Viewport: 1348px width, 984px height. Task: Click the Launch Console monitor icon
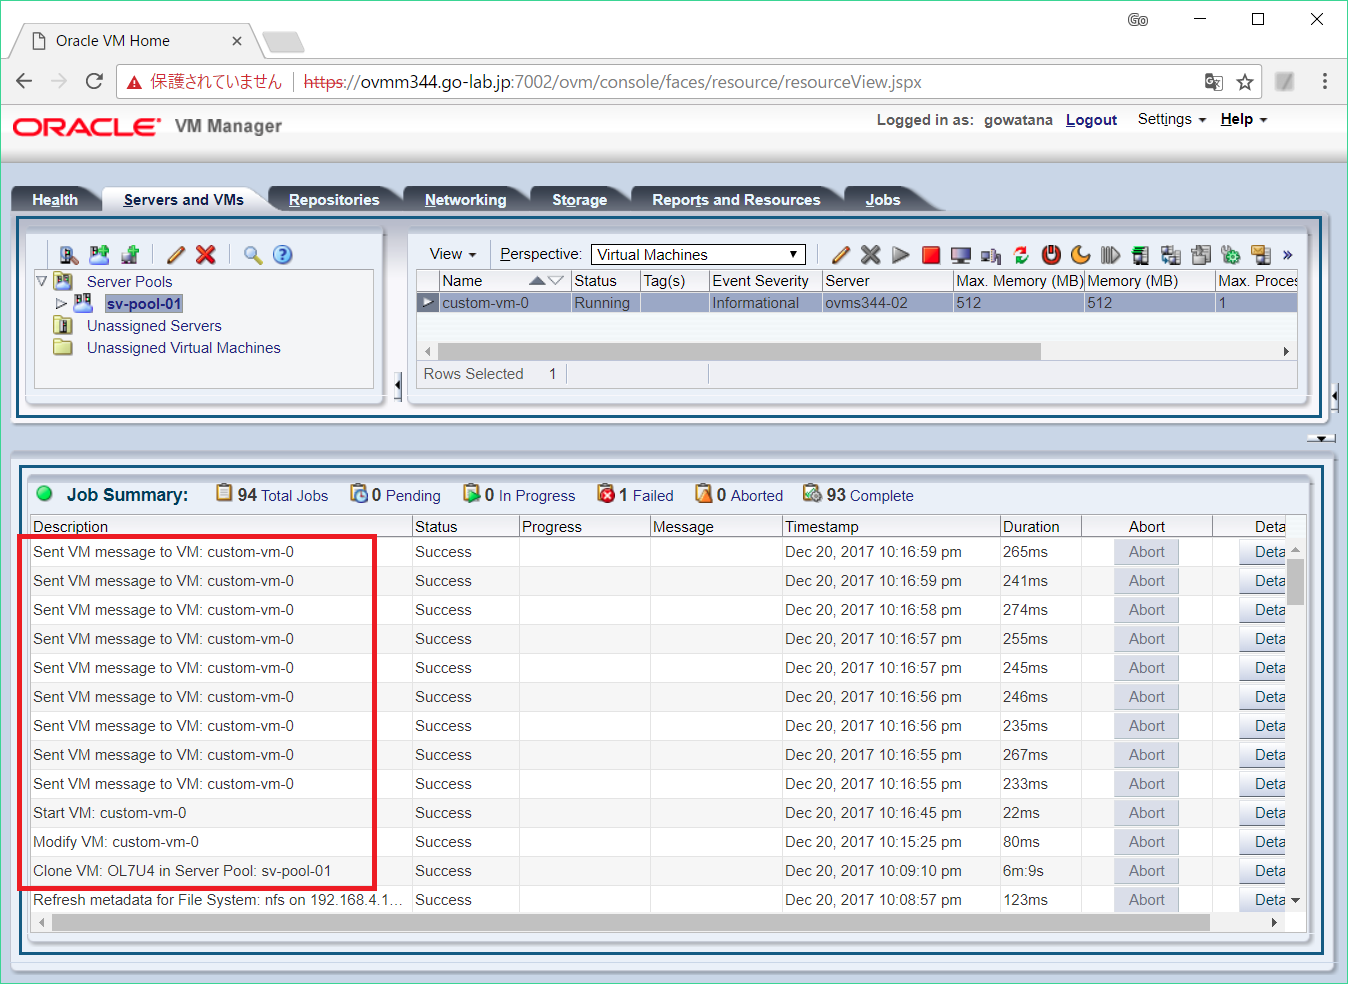click(x=961, y=255)
